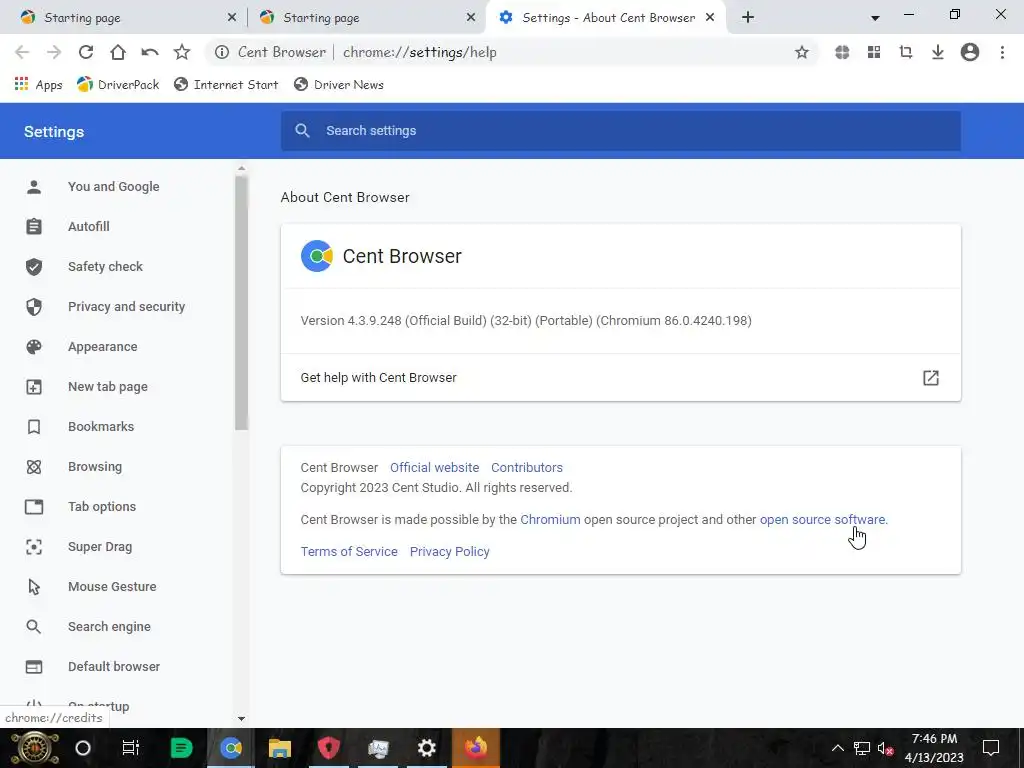Open Default browser settings
This screenshot has width=1024, height=768.
116,667
